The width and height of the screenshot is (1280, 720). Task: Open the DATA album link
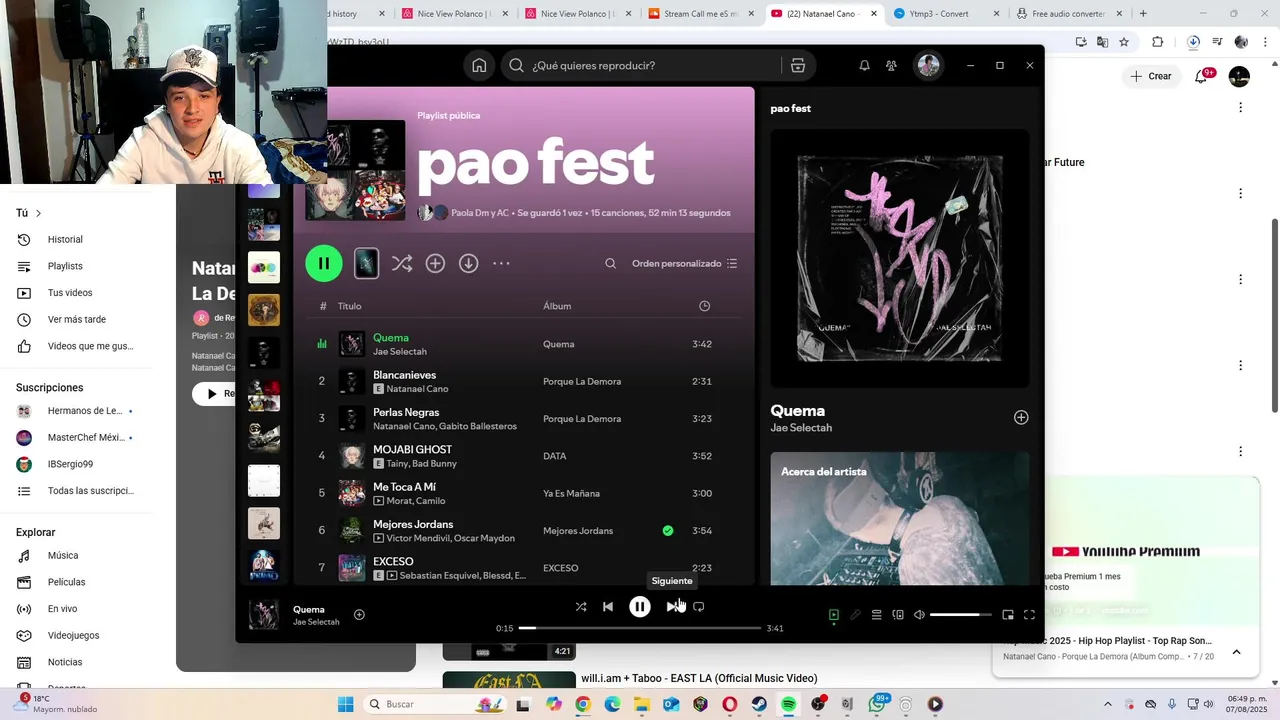click(555, 456)
